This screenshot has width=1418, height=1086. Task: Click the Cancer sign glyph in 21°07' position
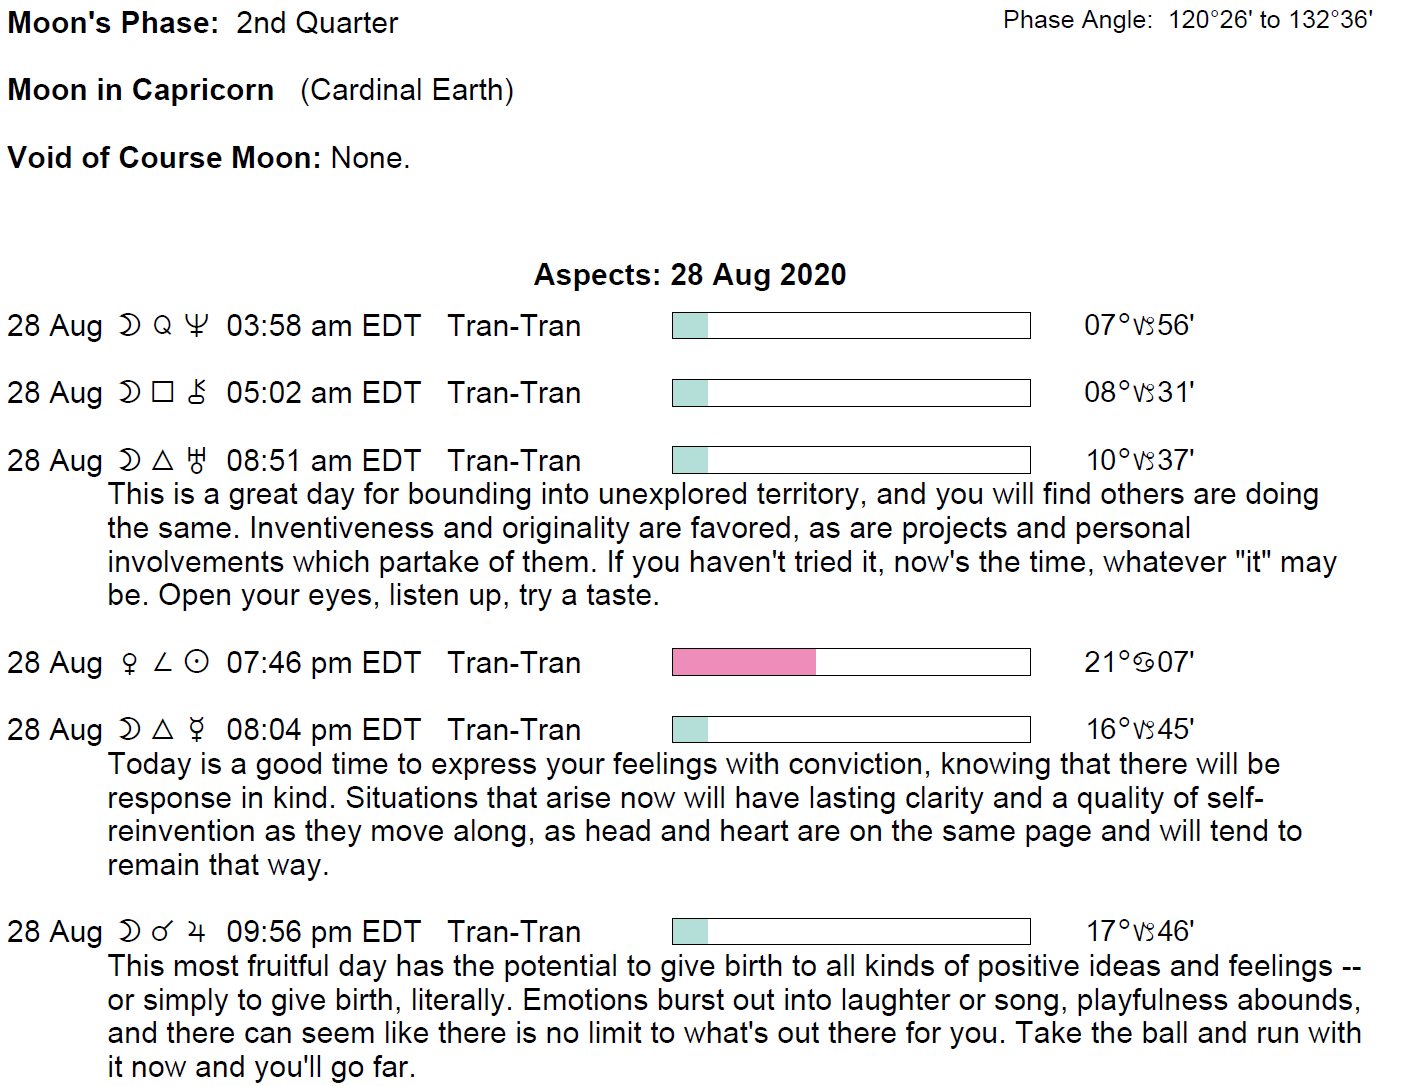[1144, 662]
